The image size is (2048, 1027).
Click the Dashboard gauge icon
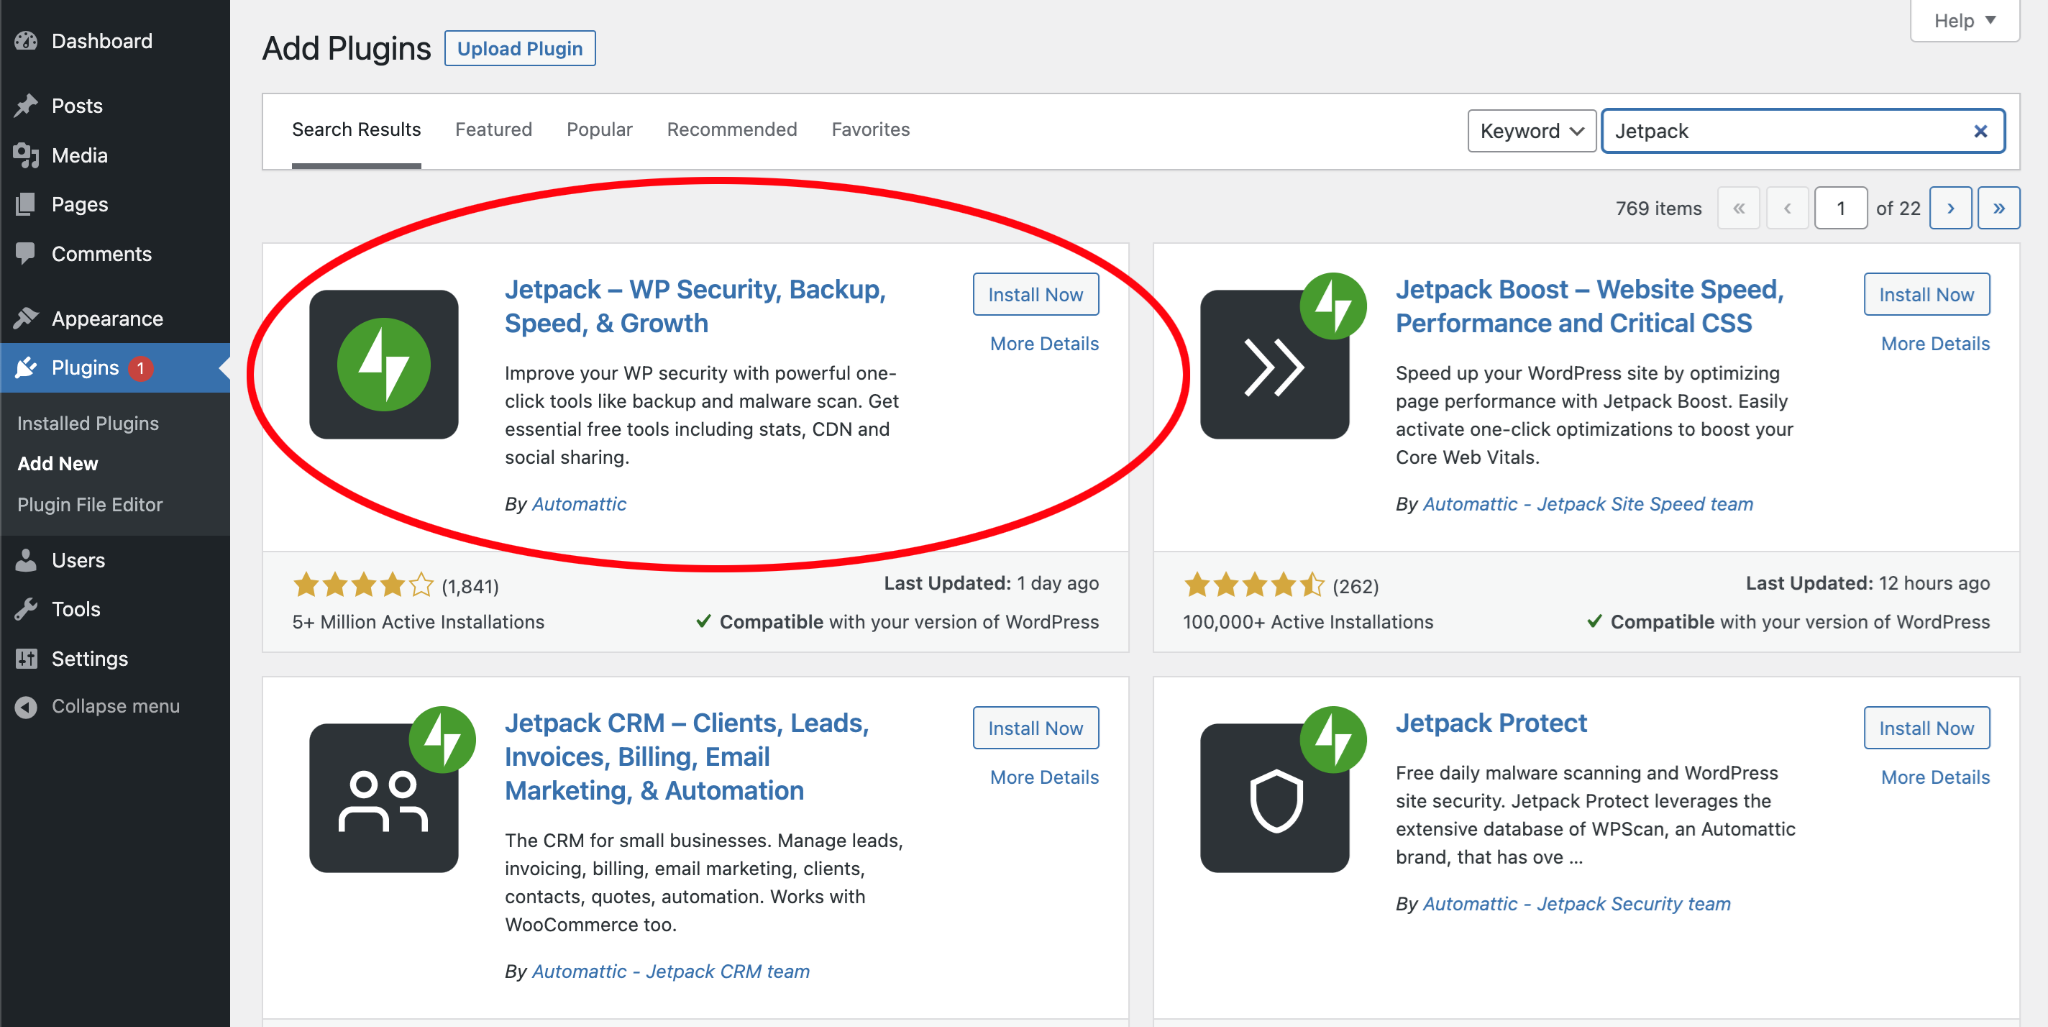[x=26, y=41]
